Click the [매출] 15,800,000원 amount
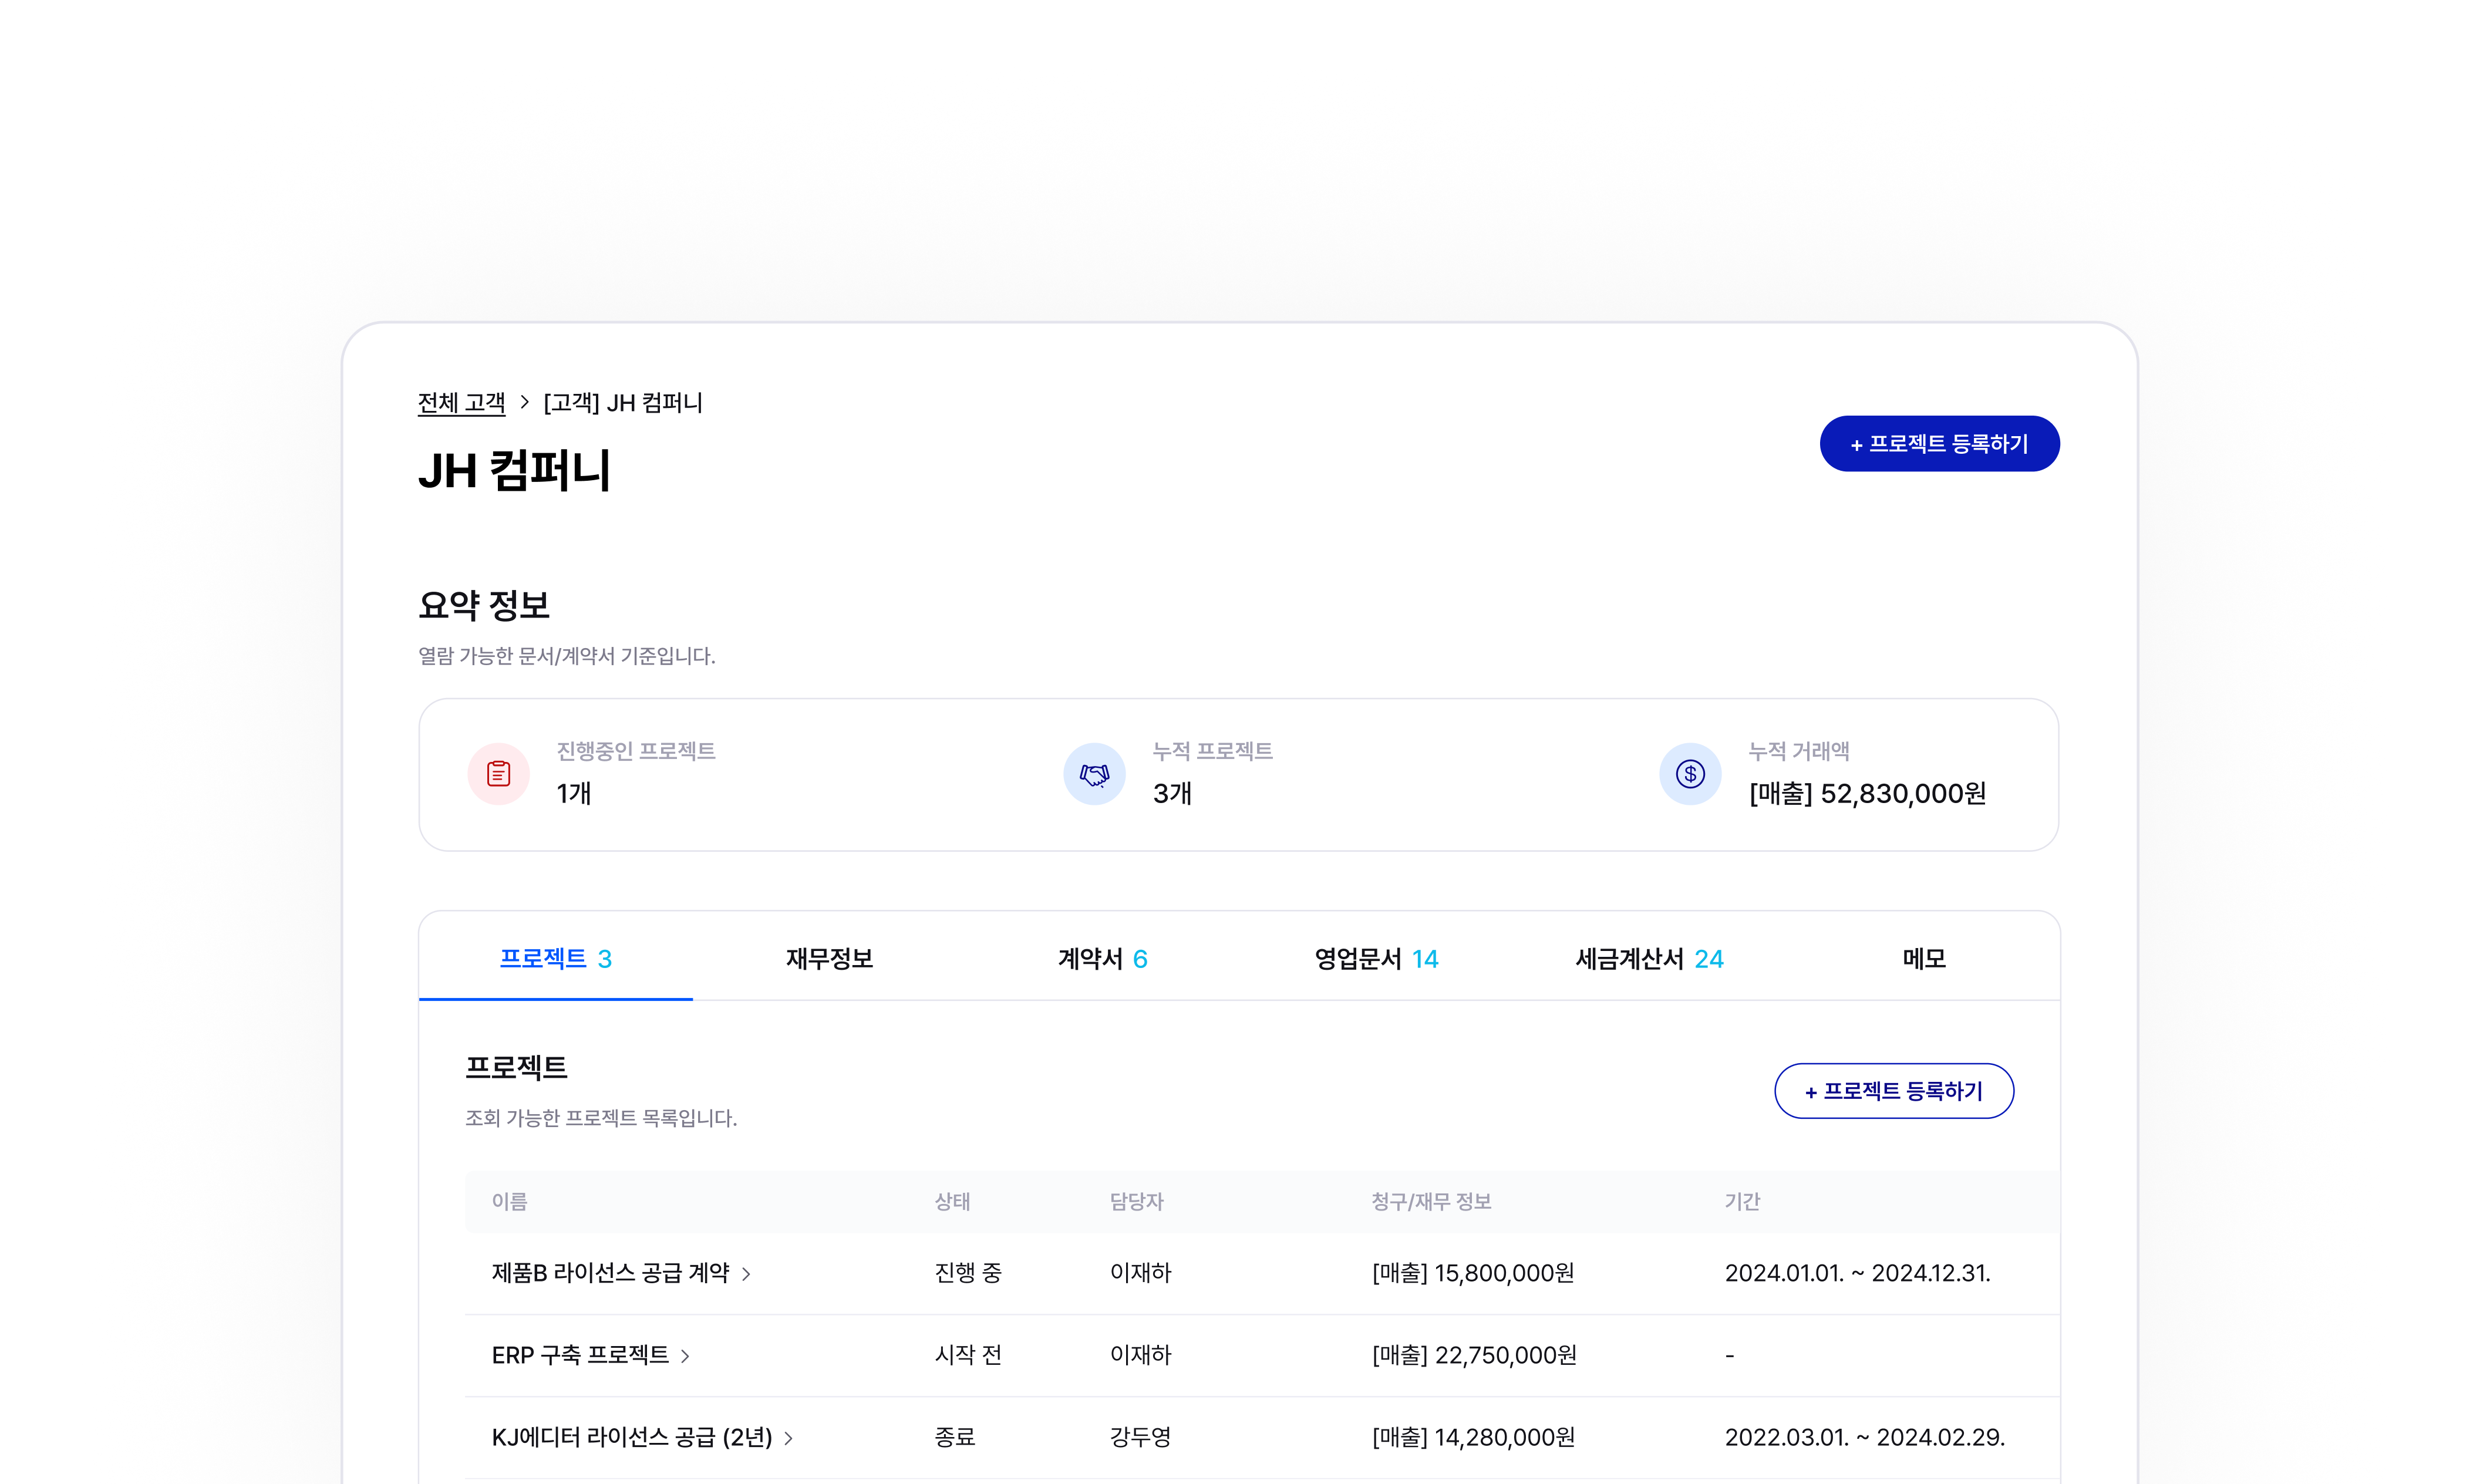The height and width of the screenshot is (1484, 2480). pos(1473,1273)
